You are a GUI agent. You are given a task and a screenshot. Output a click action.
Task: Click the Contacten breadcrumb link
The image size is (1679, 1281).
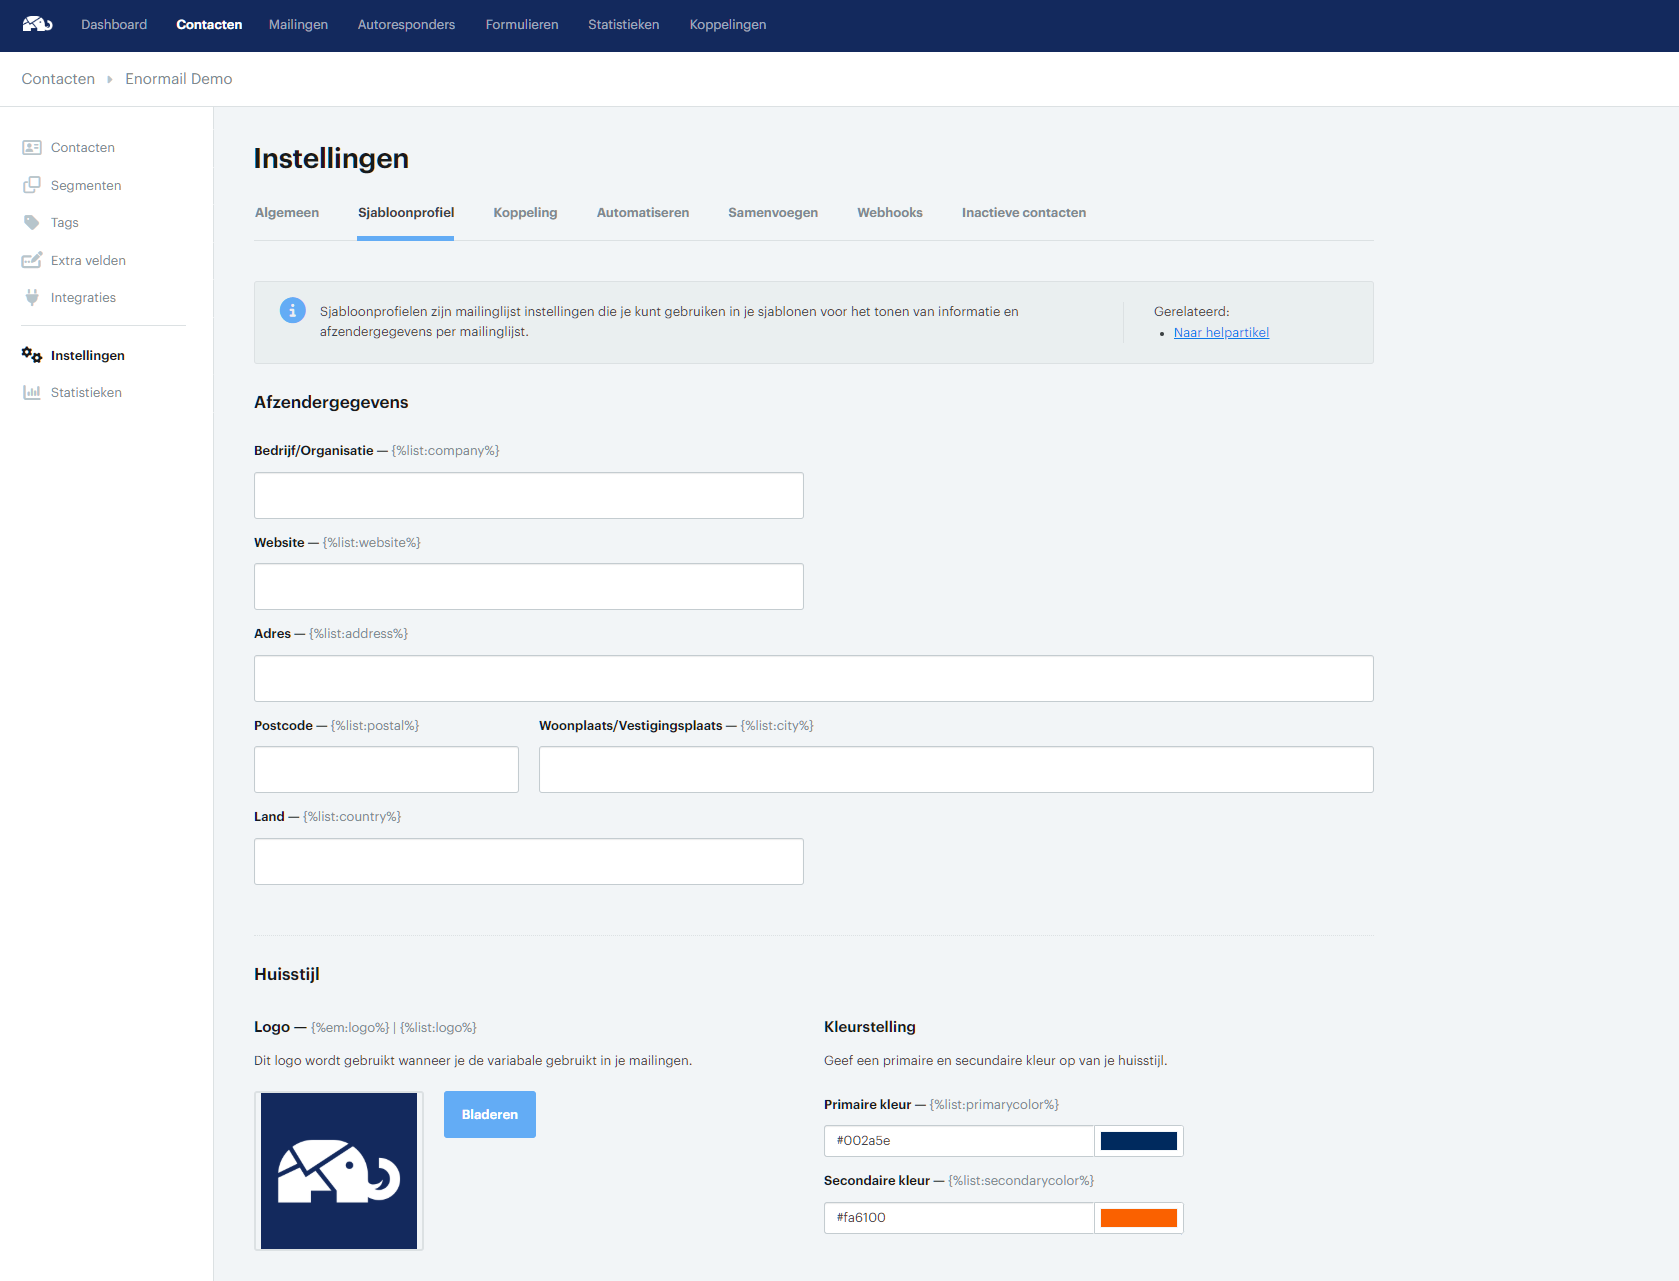(58, 79)
